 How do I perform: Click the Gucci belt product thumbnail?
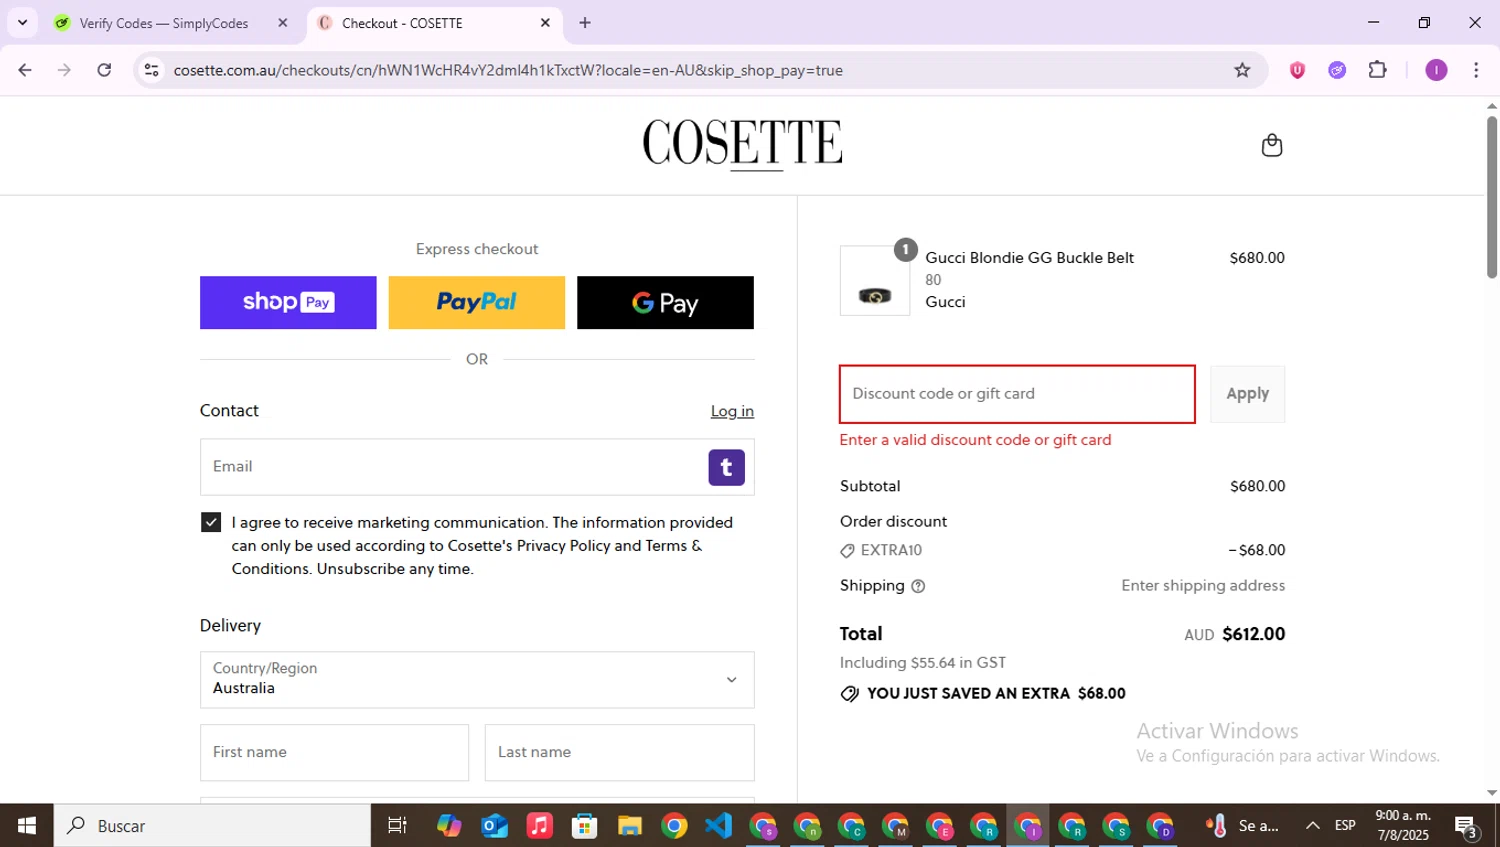coord(875,281)
